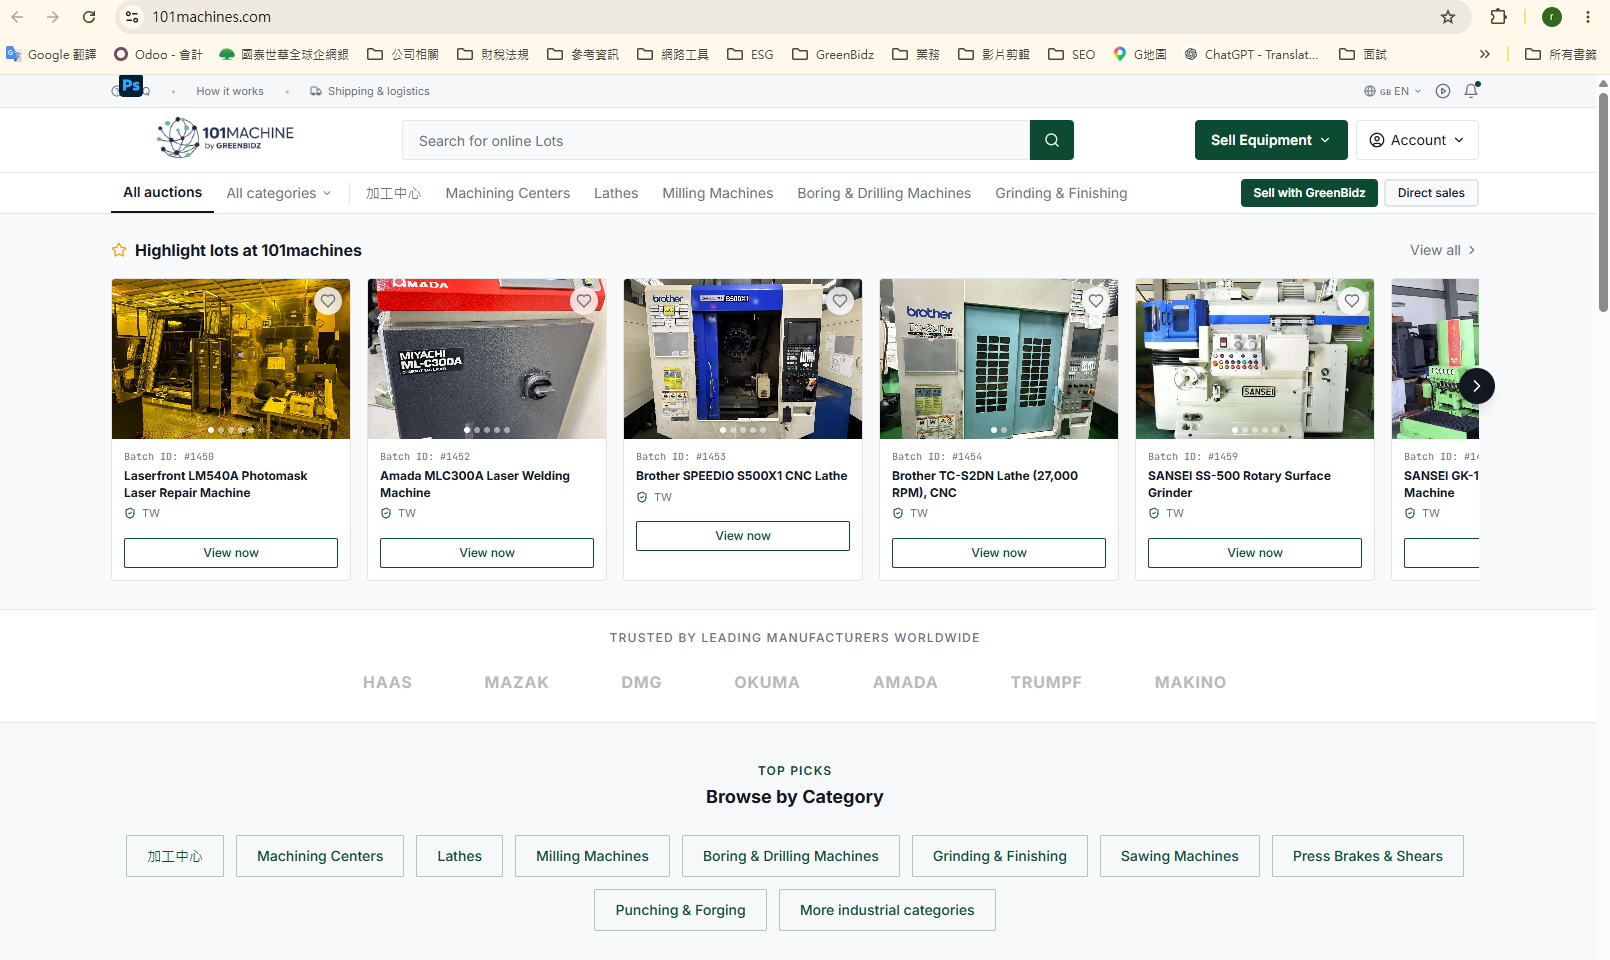Favorite the Amada MLC300A lot with heart

tap(584, 301)
